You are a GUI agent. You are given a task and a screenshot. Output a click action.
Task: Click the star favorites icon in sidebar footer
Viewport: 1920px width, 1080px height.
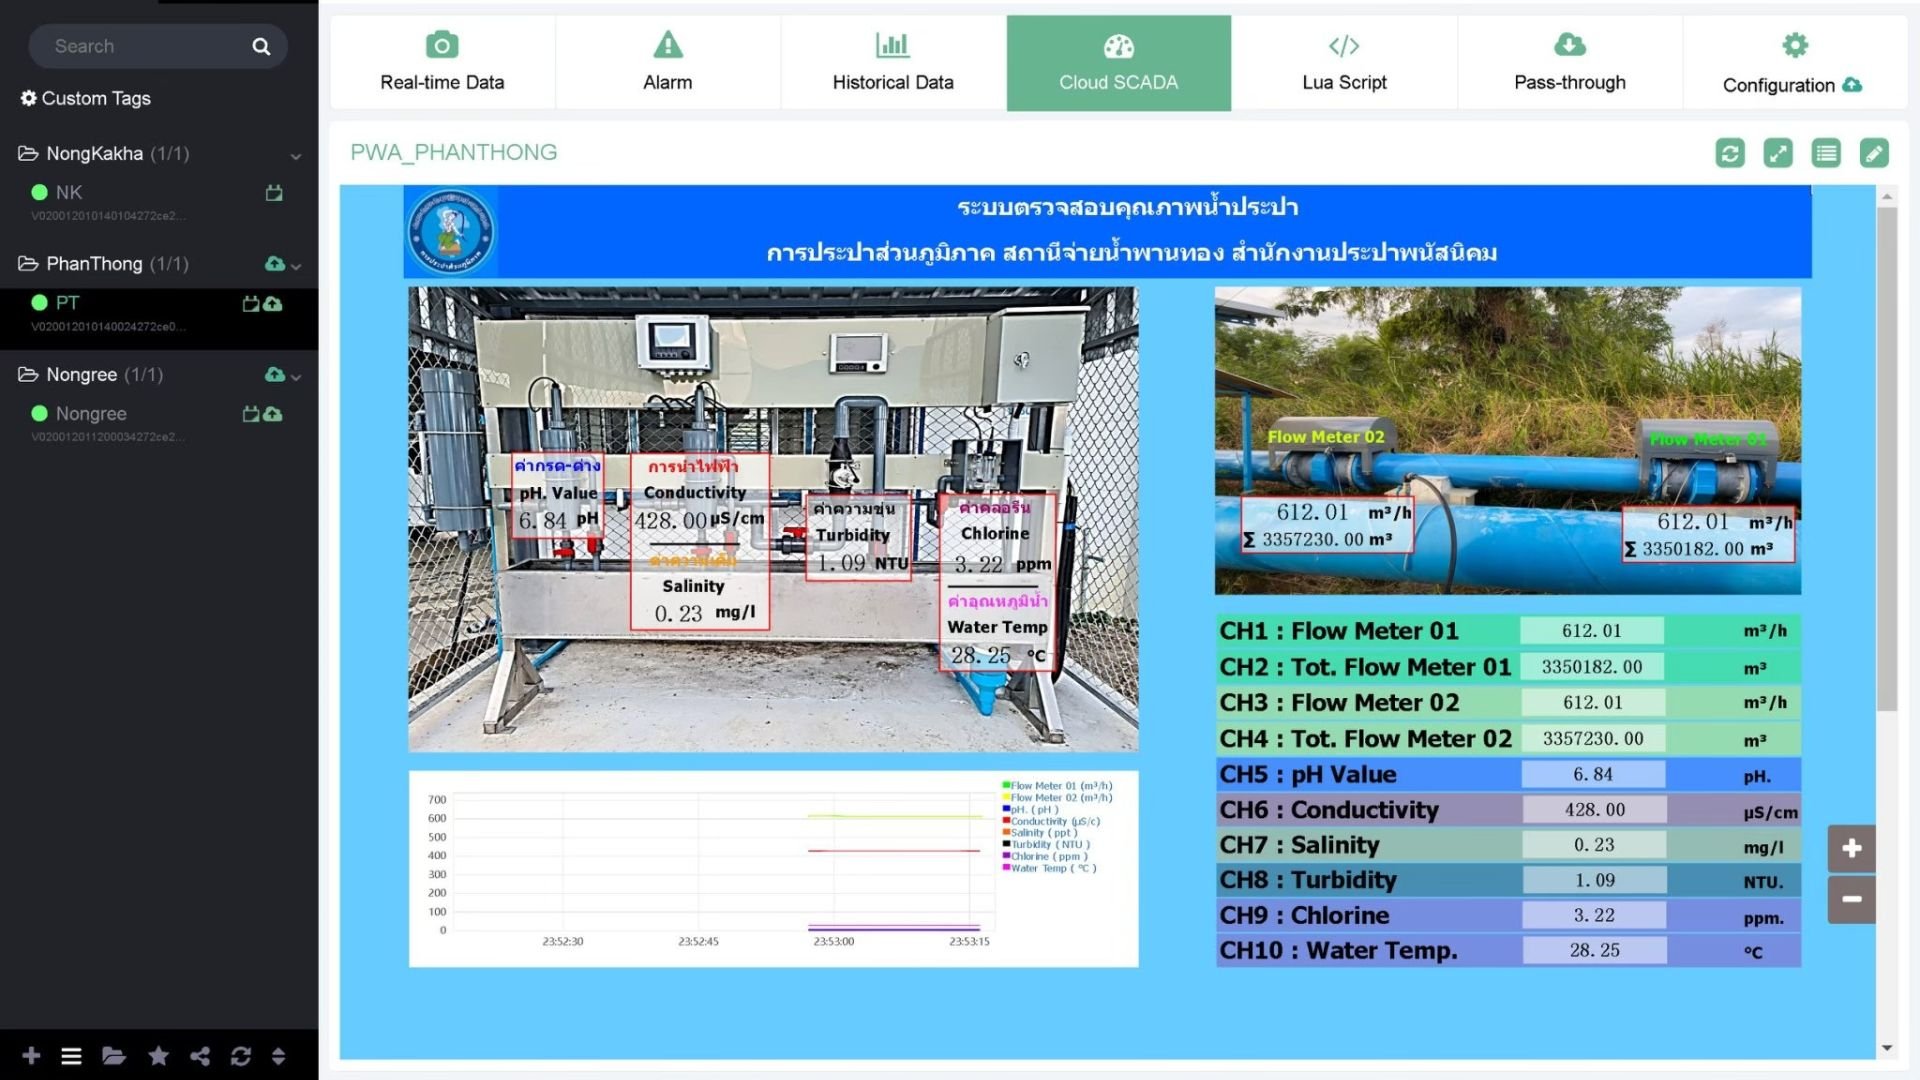(158, 1056)
